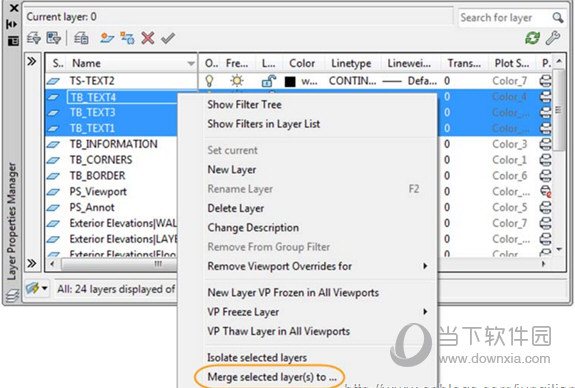The width and height of the screenshot is (575, 388).
Task: Click the vertical scrollbar thumb of layer list
Action: coord(559,110)
